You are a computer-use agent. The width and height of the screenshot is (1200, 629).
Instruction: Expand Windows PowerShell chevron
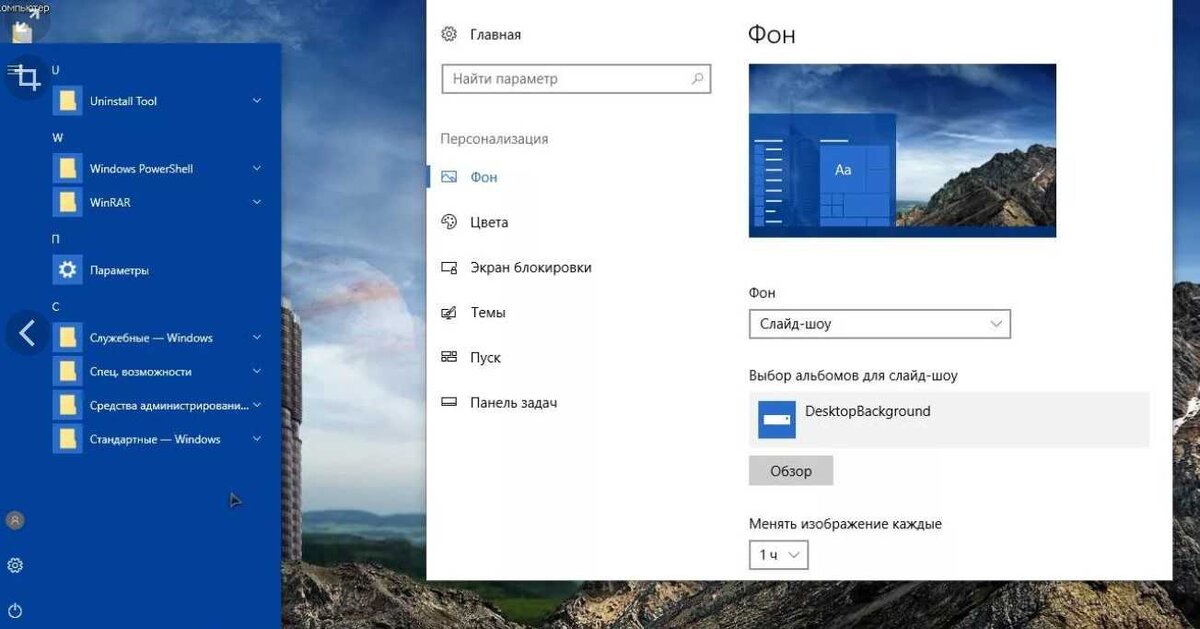(257, 169)
